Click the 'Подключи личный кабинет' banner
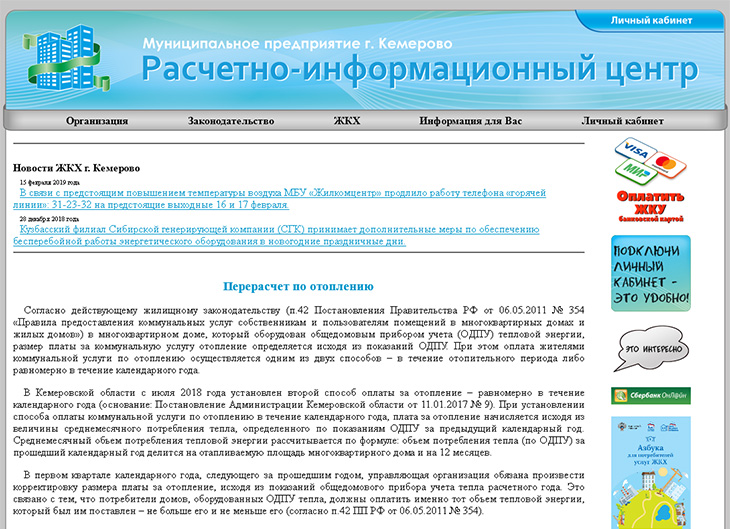Image resolution: width=730 pixels, height=529 pixels. 651,273
